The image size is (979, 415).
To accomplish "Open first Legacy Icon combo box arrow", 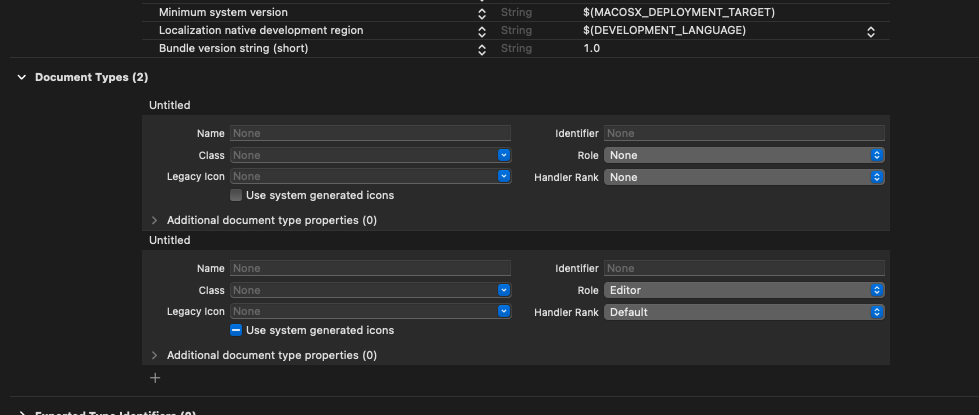I will pyautogui.click(x=504, y=177).
